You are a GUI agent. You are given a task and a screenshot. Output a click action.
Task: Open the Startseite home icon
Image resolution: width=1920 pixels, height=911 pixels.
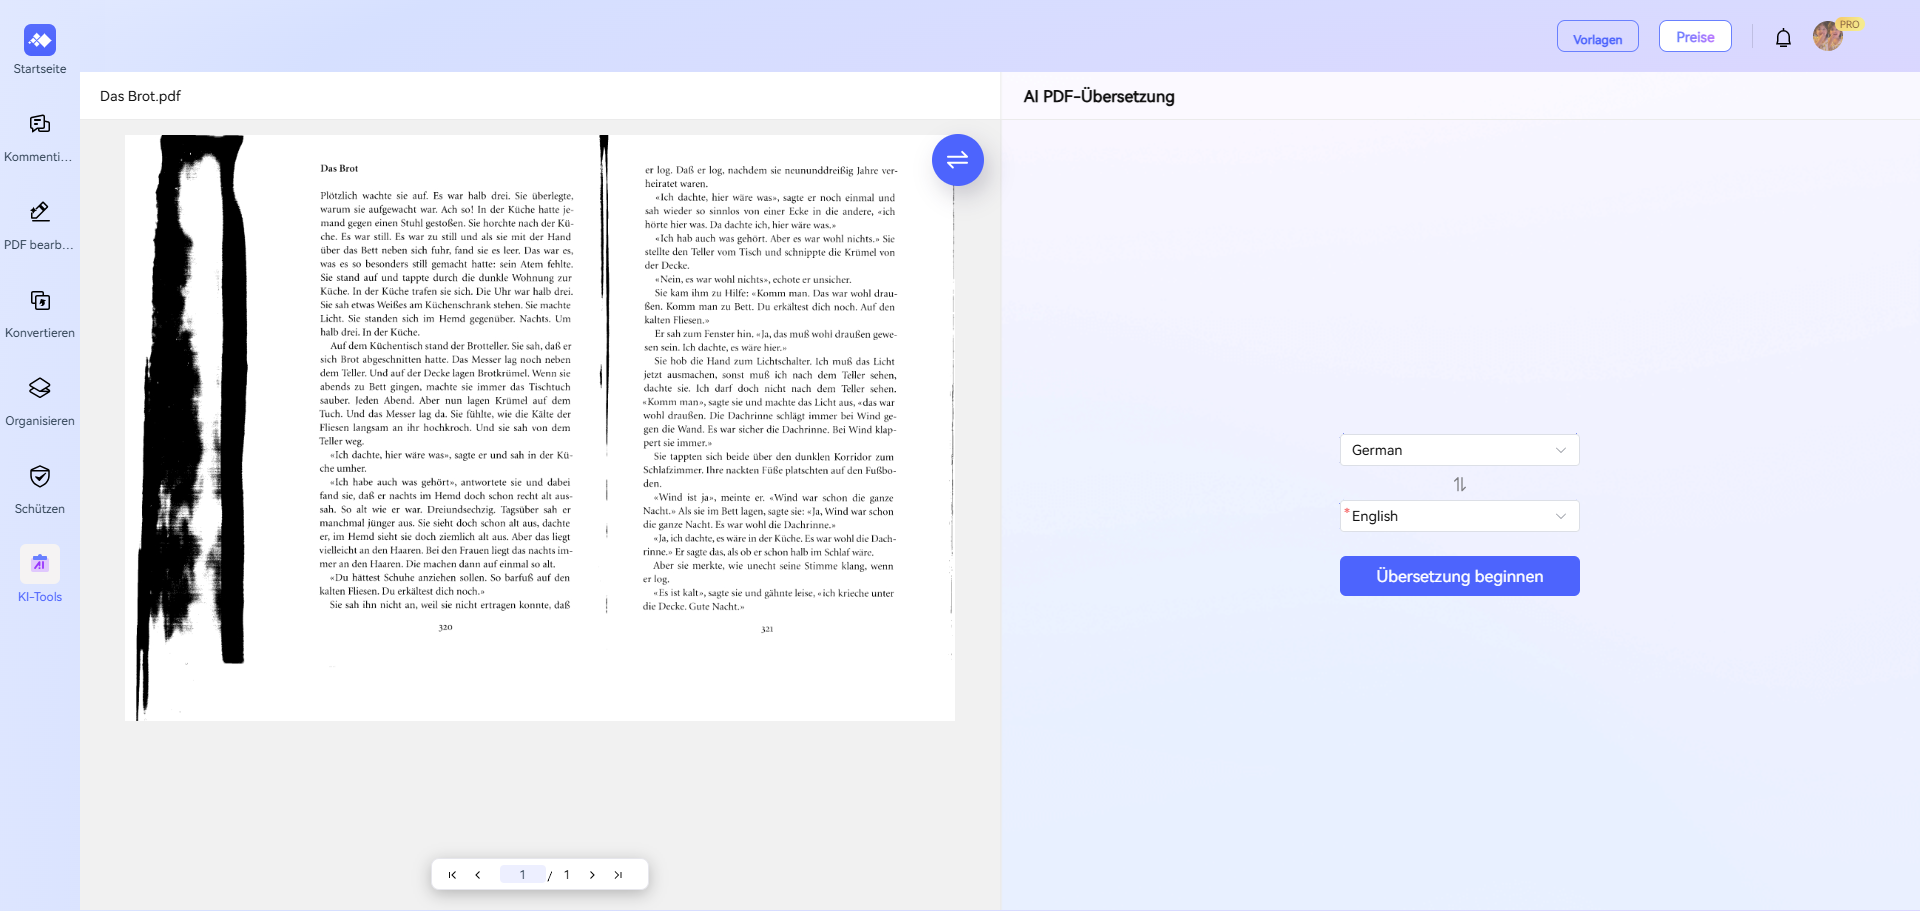(x=40, y=40)
